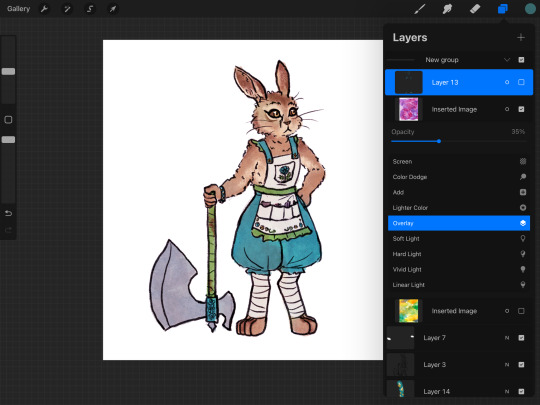Collapse the New group chevron
The image size is (540, 405).
[x=507, y=60]
